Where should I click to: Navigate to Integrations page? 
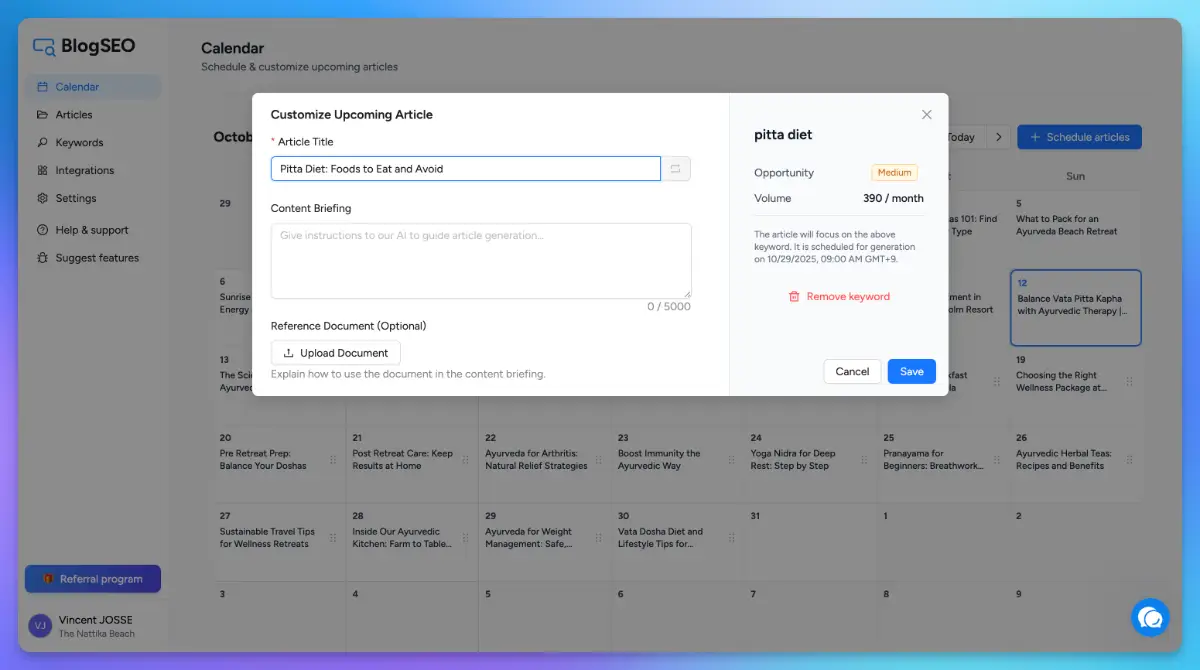click(84, 171)
